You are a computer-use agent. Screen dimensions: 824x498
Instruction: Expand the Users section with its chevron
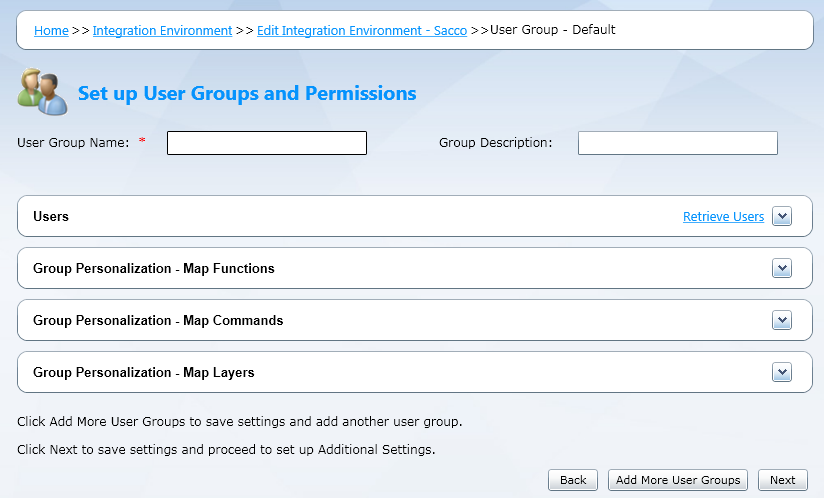point(782,216)
